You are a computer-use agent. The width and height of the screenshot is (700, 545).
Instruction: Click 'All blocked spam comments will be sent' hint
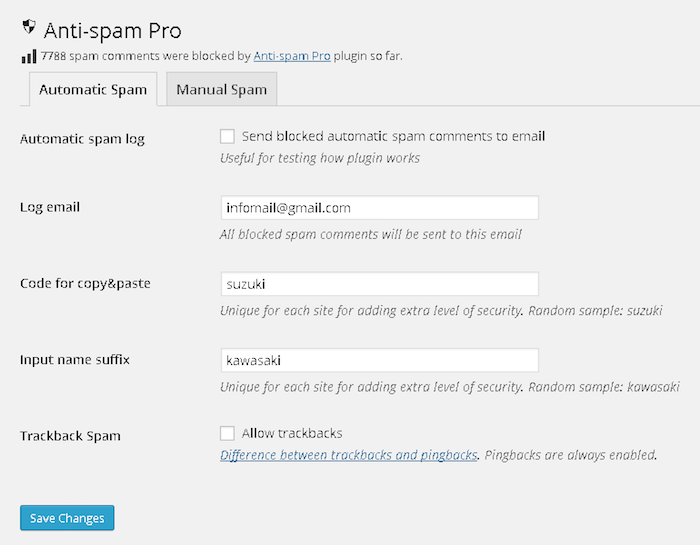click(371, 234)
